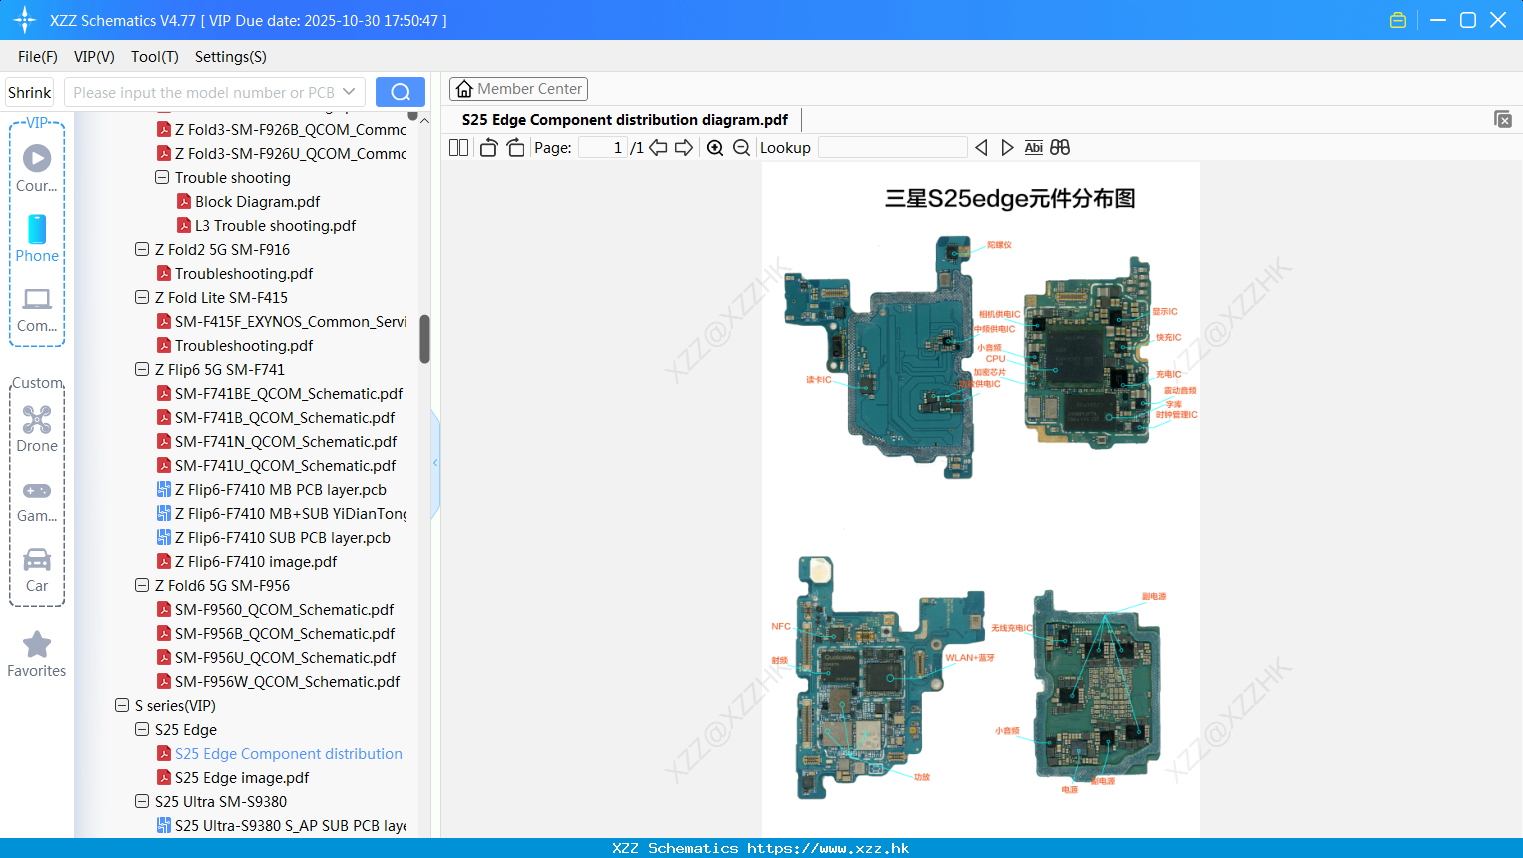
Task: Rotate page counterclockwise
Action: tap(488, 148)
